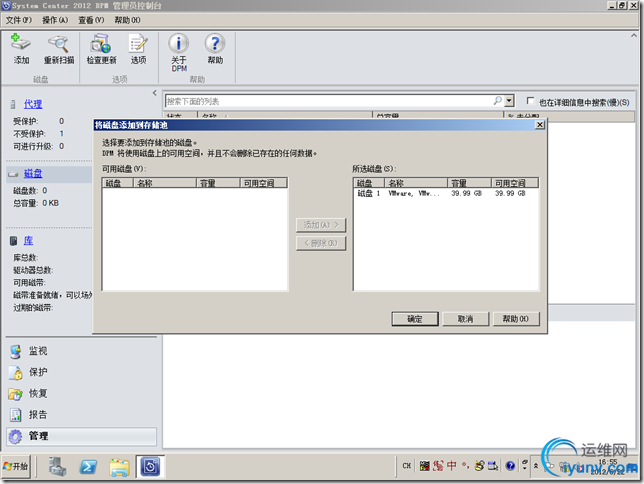644x484 pixels.
Task: Click the 39.99 GB capacity cell
Action: tap(466, 193)
